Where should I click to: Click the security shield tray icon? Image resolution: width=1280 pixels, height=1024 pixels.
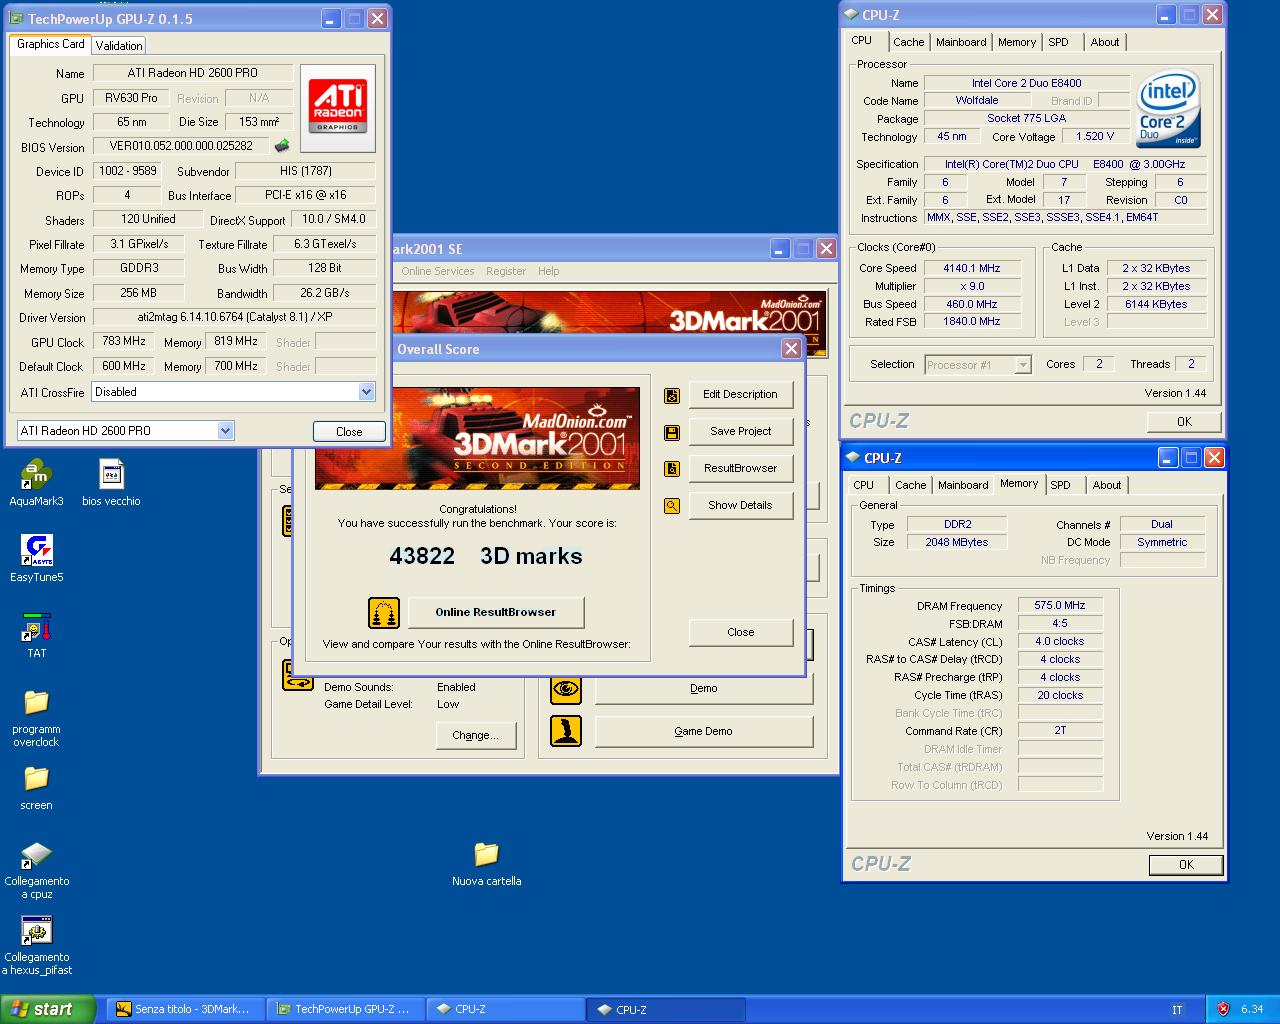pos(1223,1009)
